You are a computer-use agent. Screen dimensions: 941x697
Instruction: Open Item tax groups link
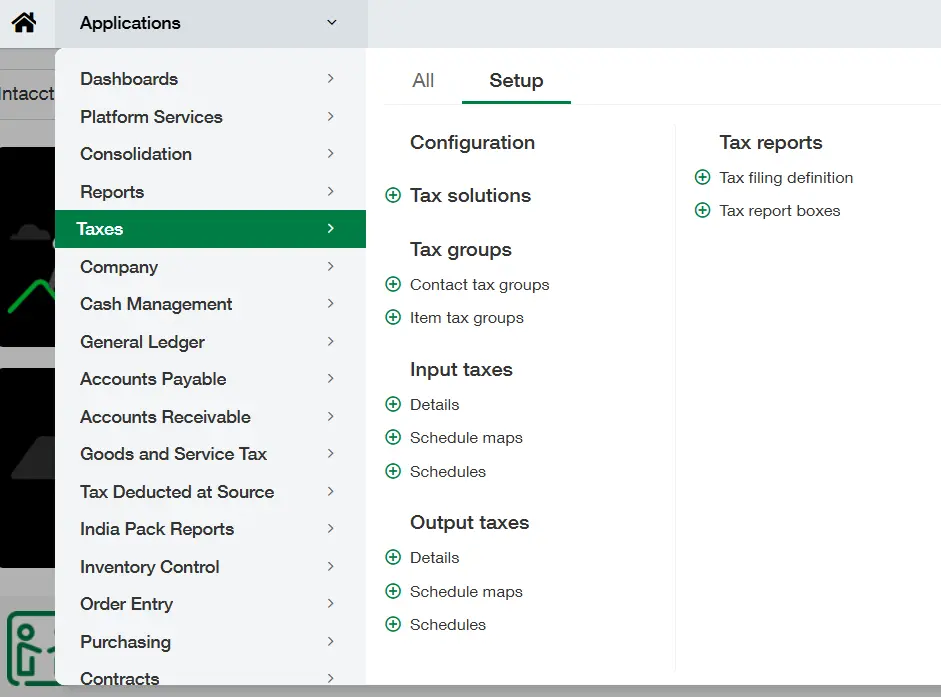[467, 318]
